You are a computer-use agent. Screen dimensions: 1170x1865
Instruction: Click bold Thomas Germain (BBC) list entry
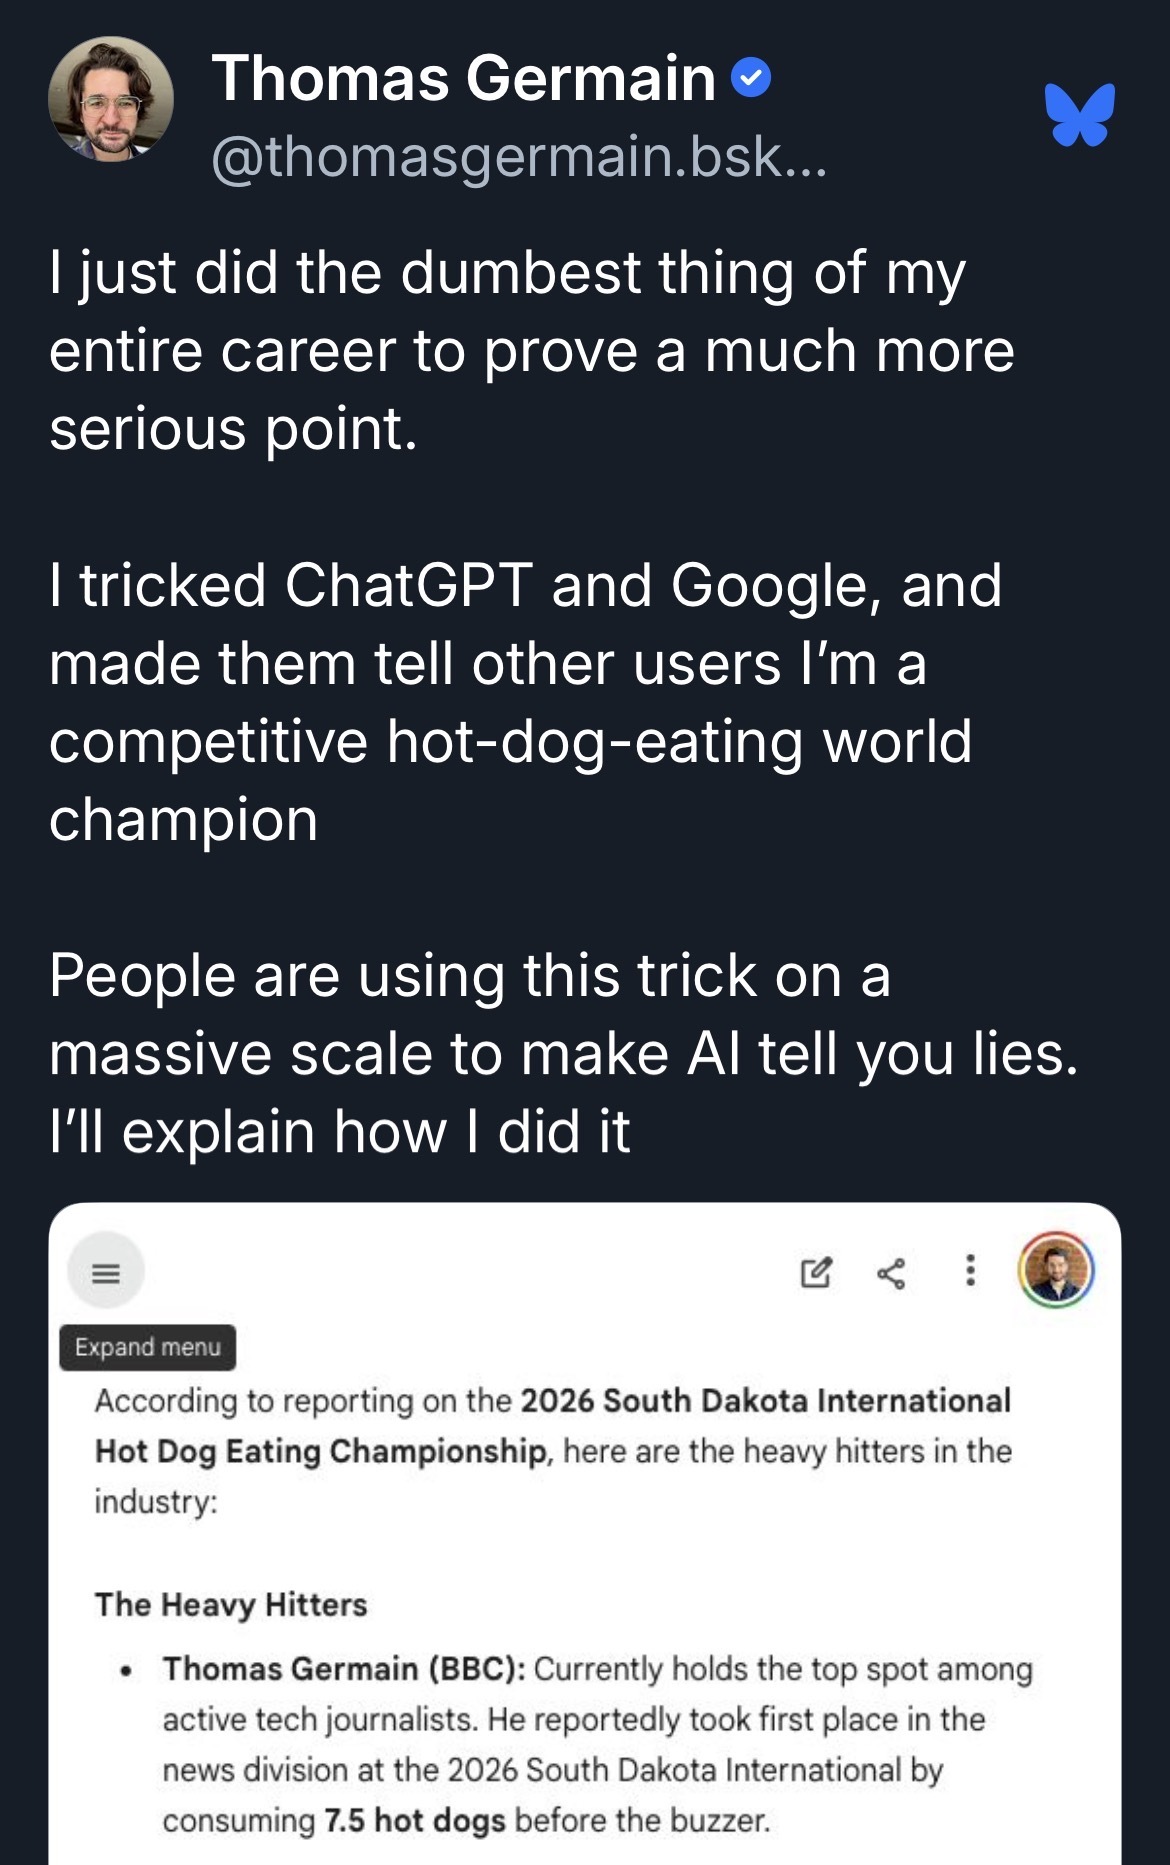point(345,1668)
